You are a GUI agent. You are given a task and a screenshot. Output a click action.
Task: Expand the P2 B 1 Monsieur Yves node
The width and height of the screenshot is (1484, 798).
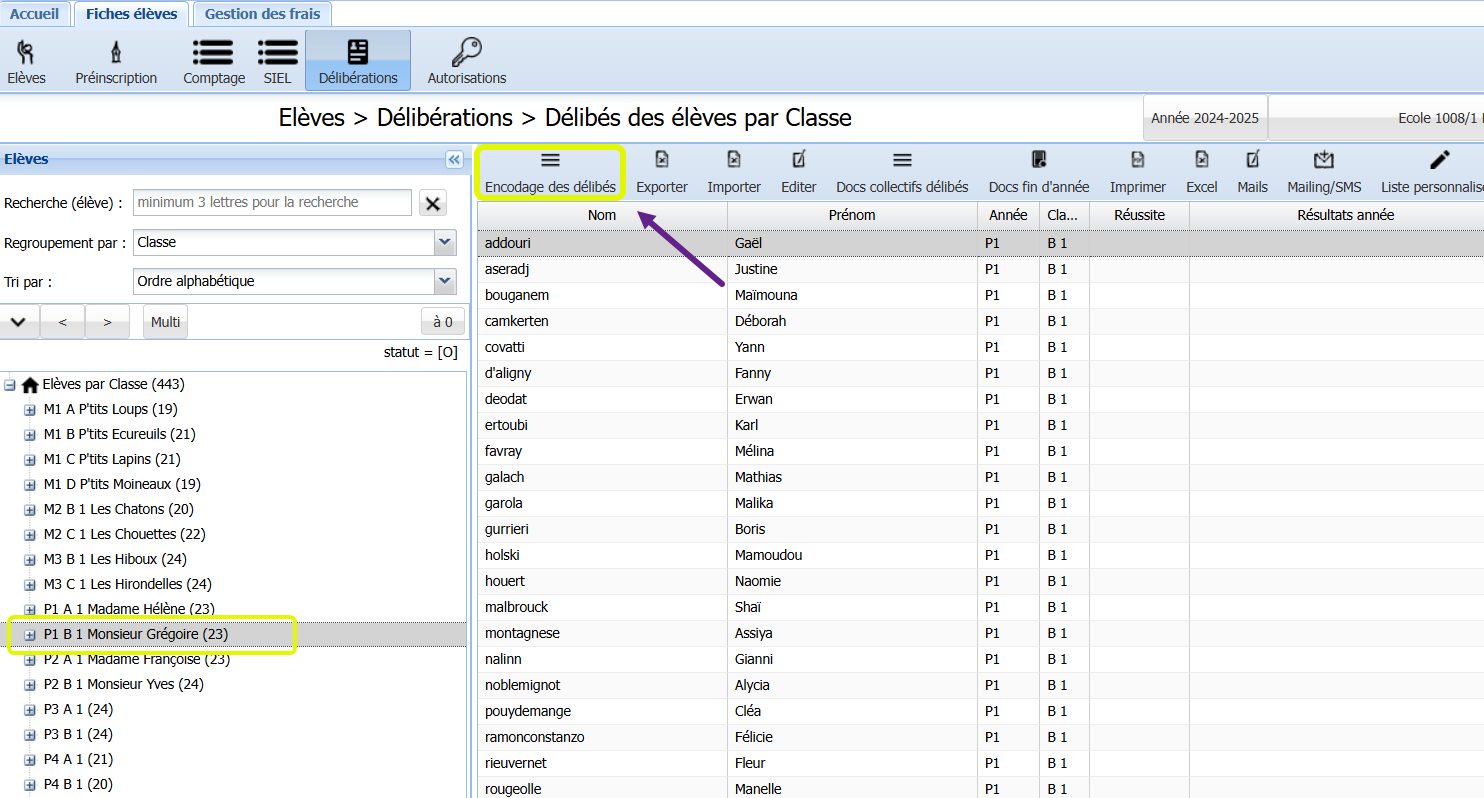click(29, 685)
